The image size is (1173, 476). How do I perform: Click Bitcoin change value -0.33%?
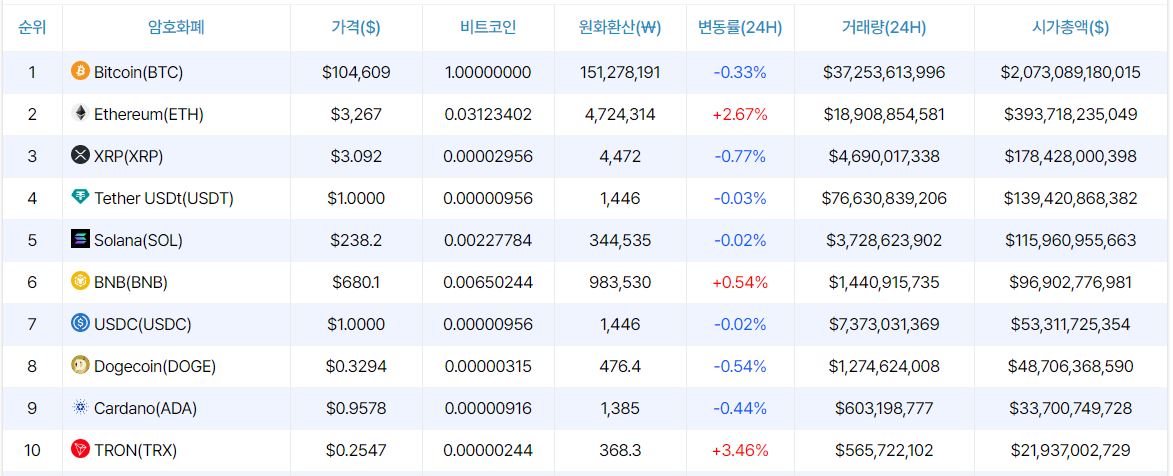tap(740, 73)
